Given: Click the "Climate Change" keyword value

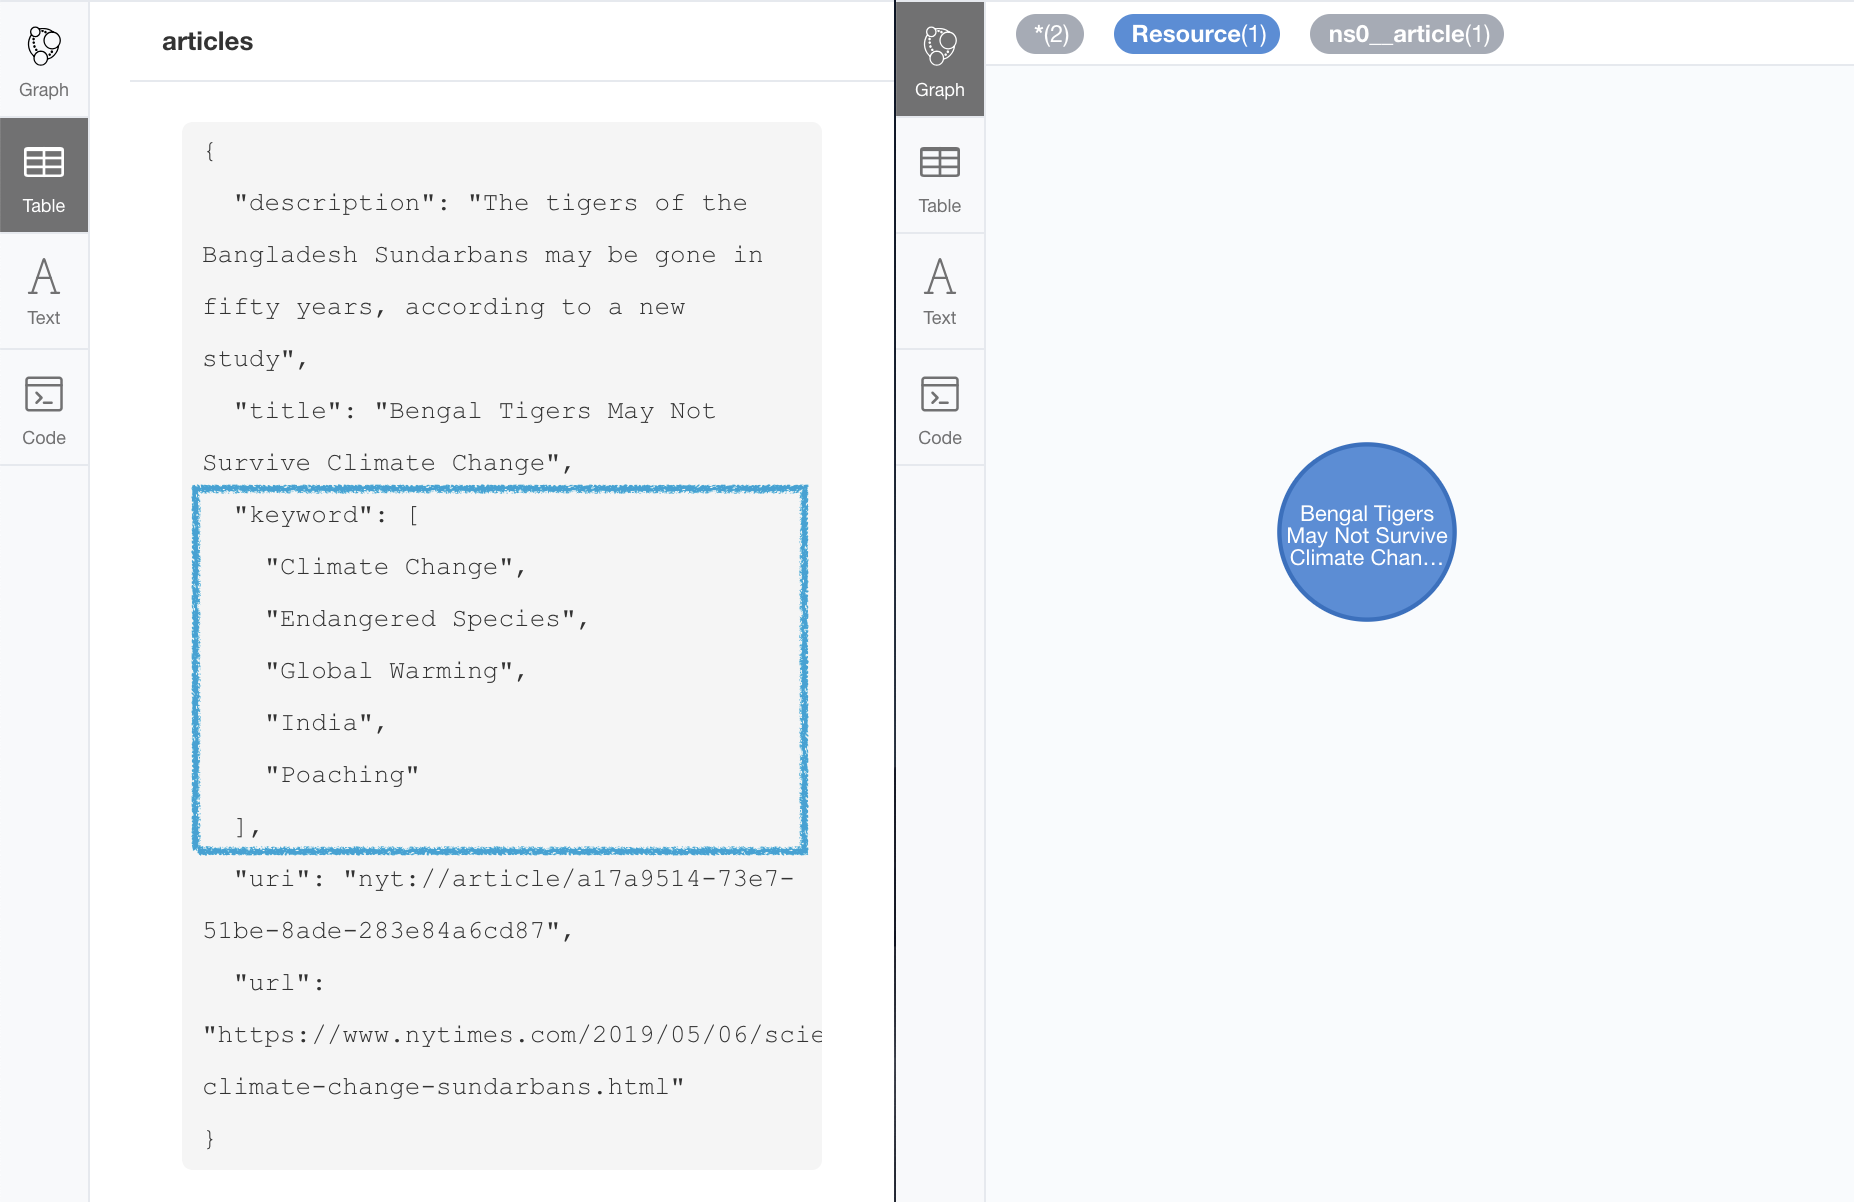Looking at the screenshot, I should [x=389, y=567].
